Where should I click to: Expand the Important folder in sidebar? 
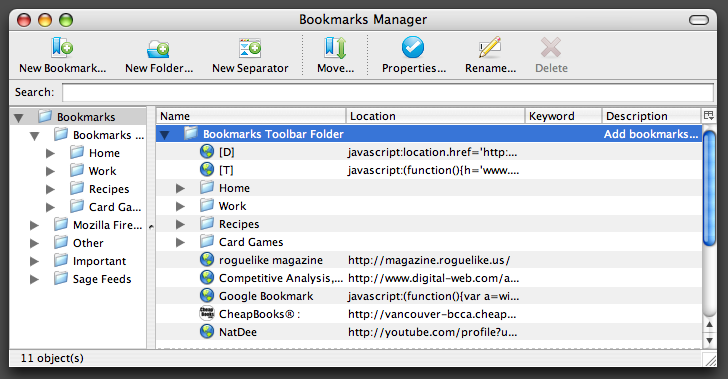[x=34, y=261]
